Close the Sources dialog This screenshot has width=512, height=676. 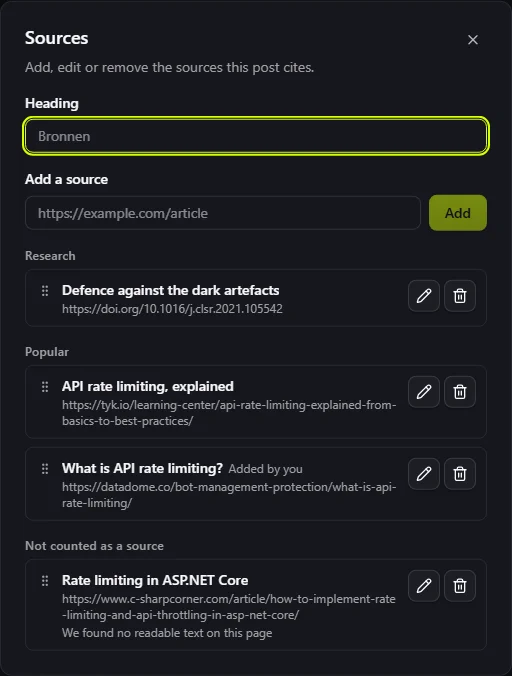click(473, 40)
